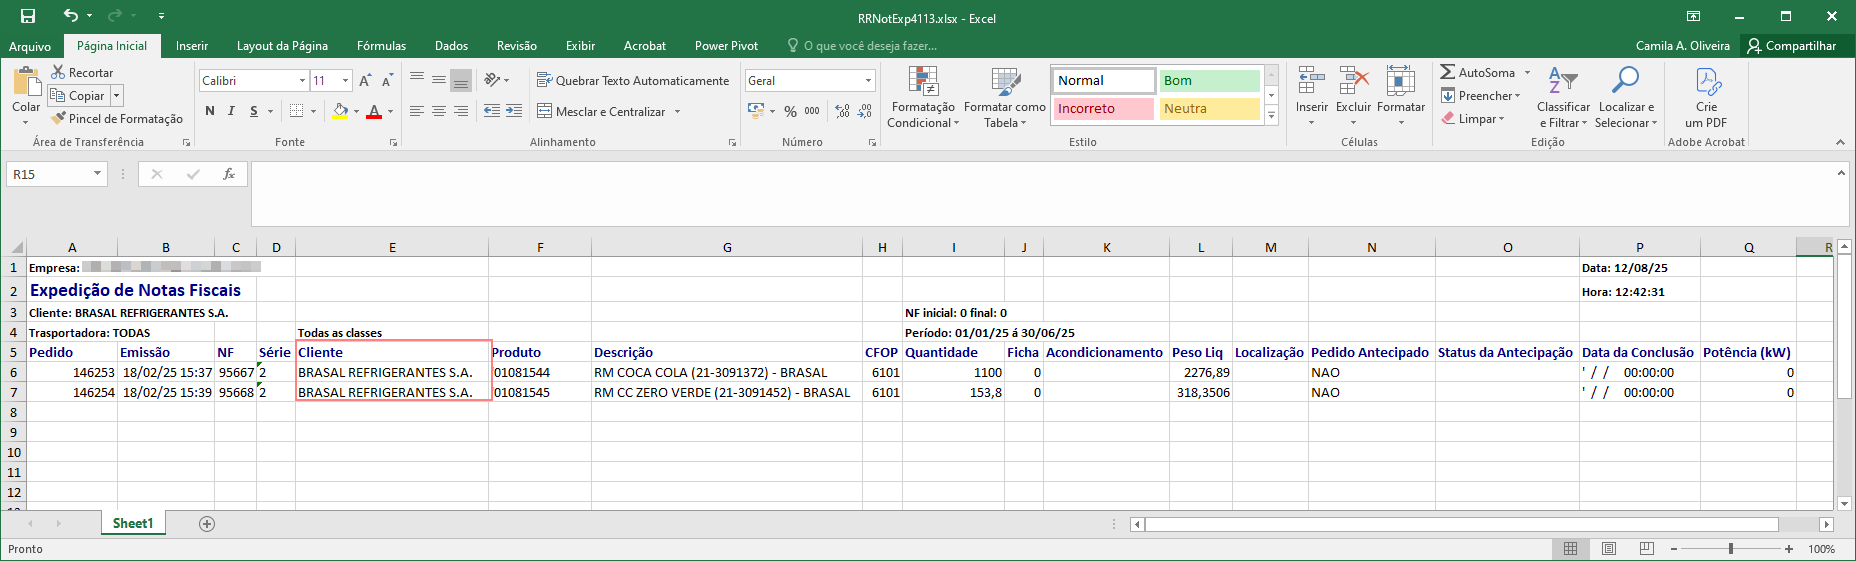Expand the cell styles gallery

pyautogui.click(x=1272, y=117)
